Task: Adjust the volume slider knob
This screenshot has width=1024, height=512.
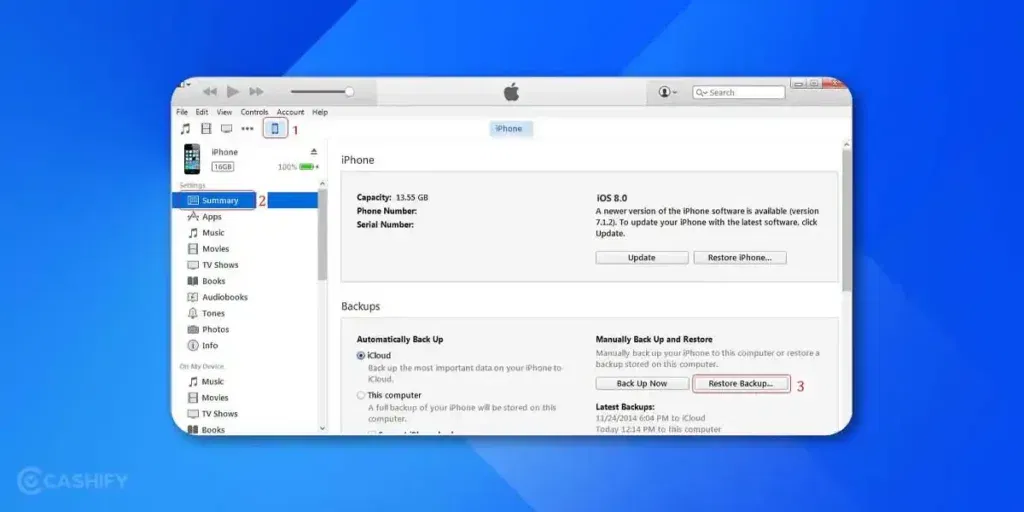Action: click(x=349, y=92)
